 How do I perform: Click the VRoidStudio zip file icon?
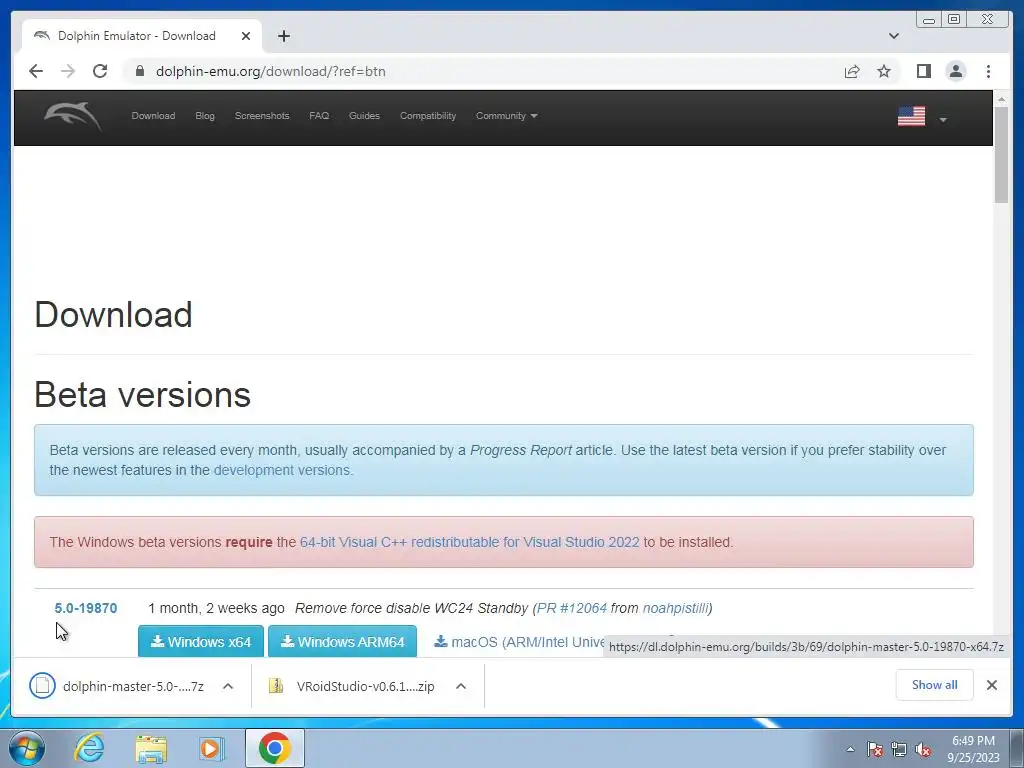tap(276, 686)
